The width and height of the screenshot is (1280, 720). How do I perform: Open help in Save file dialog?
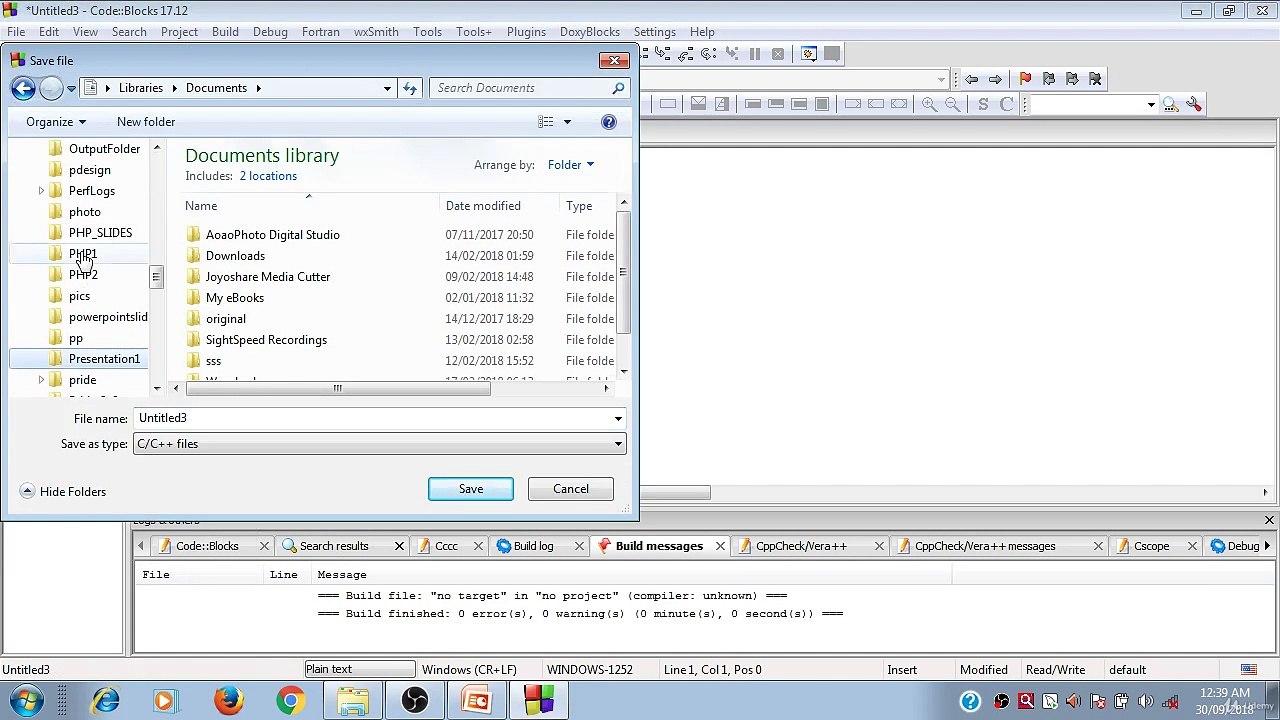coord(608,122)
